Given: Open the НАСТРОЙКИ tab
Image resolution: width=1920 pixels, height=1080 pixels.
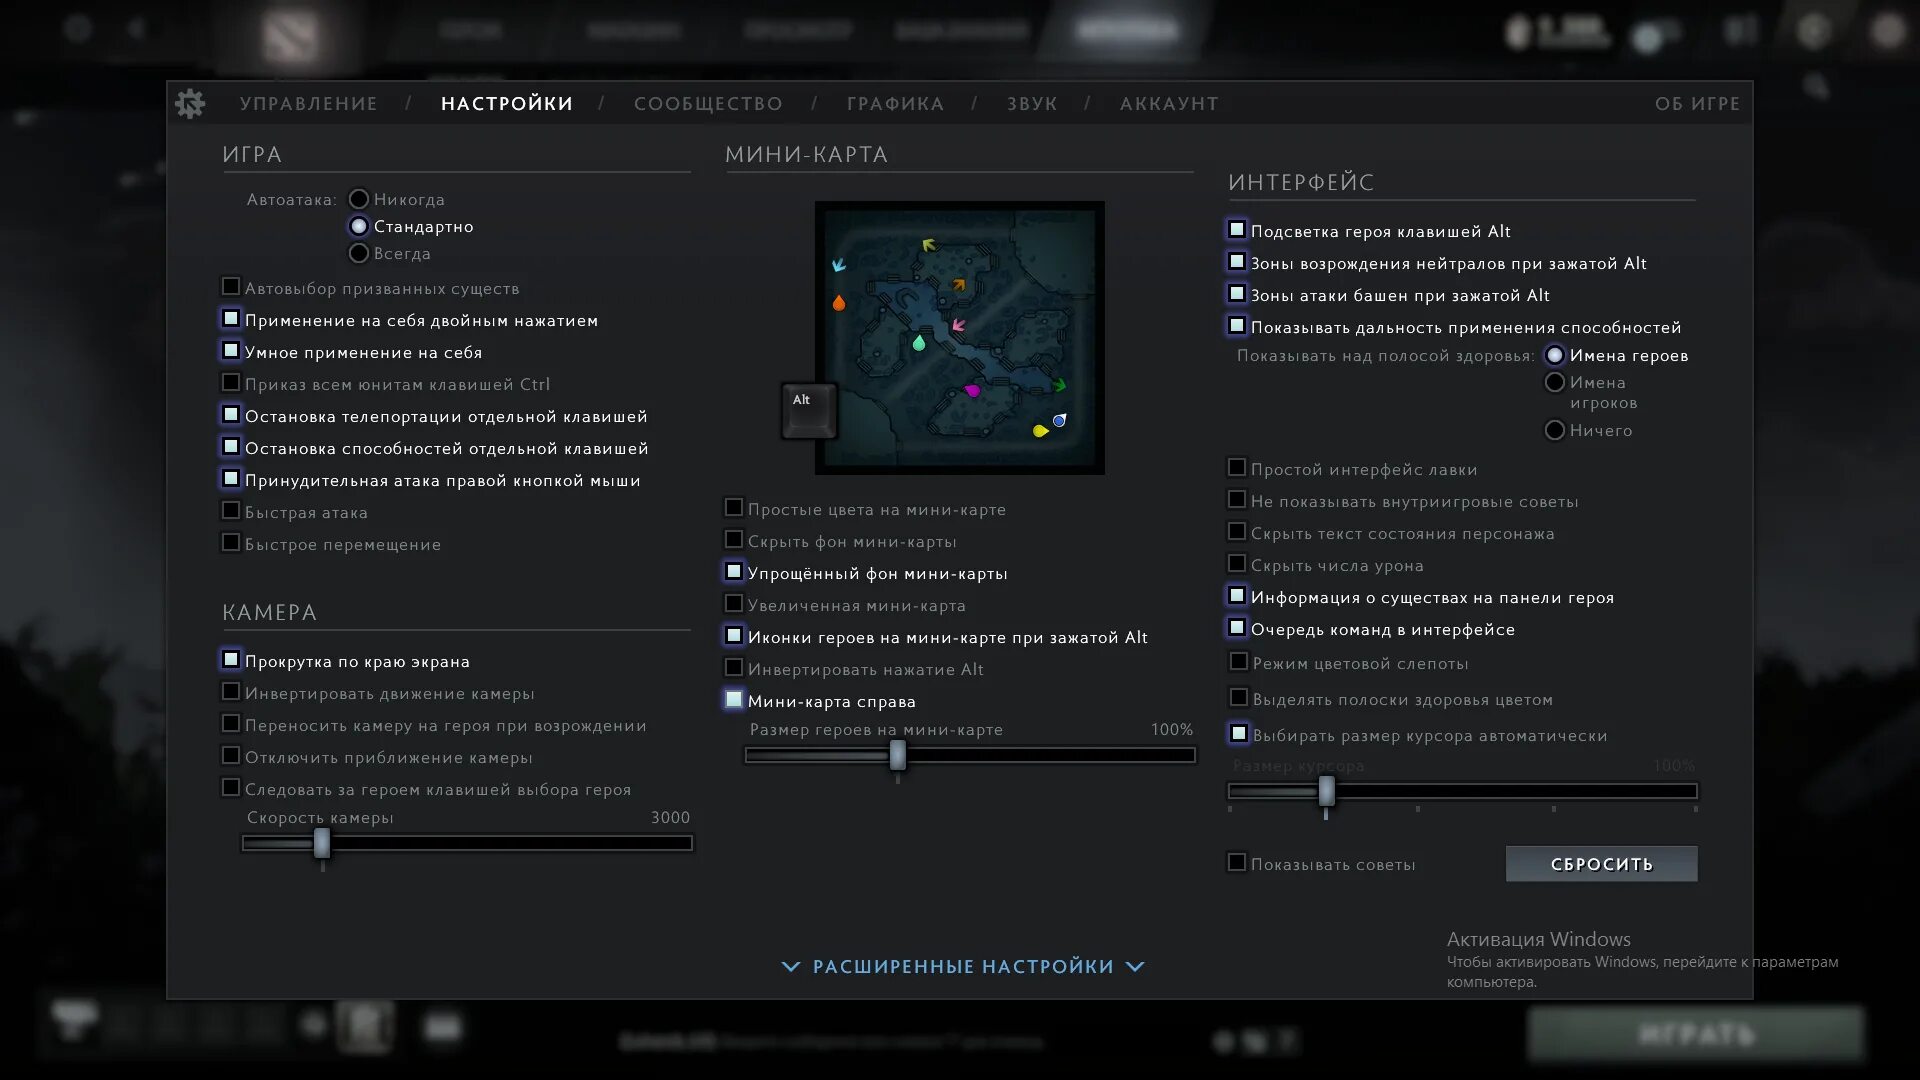Looking at the screenshot, I should pos(507,103).
